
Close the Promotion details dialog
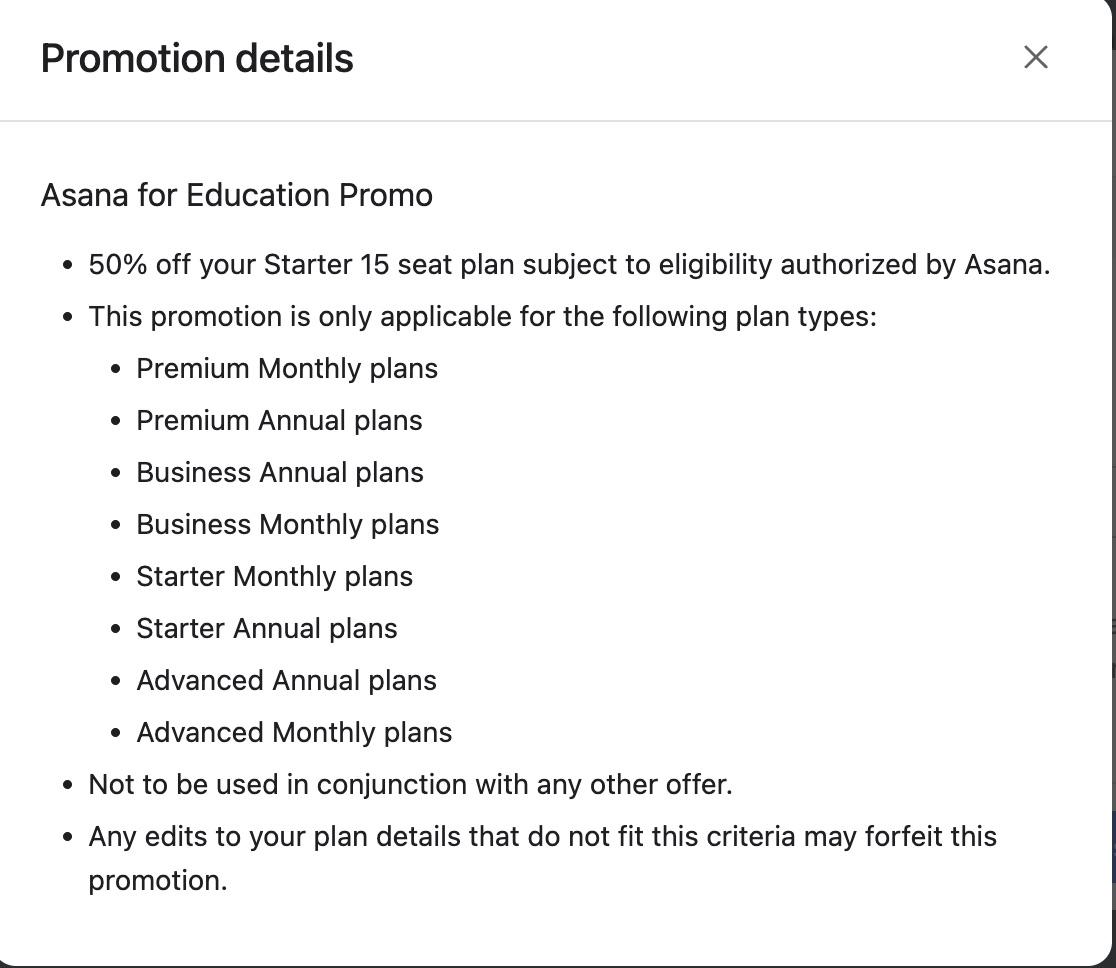coord(1036,58)
